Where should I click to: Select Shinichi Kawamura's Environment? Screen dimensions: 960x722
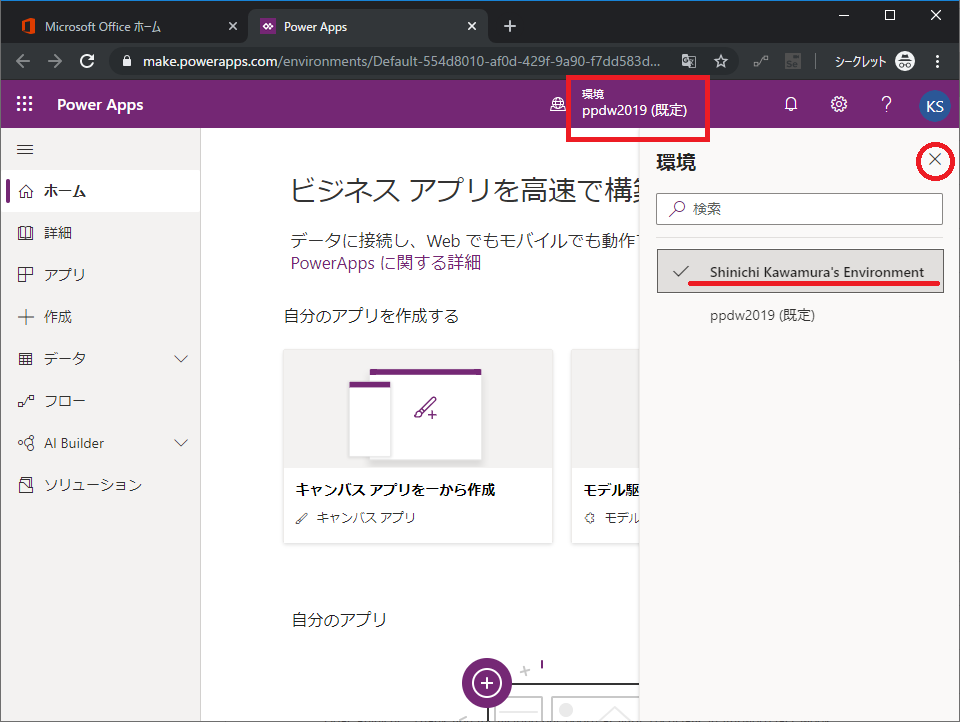pos(800,271)
